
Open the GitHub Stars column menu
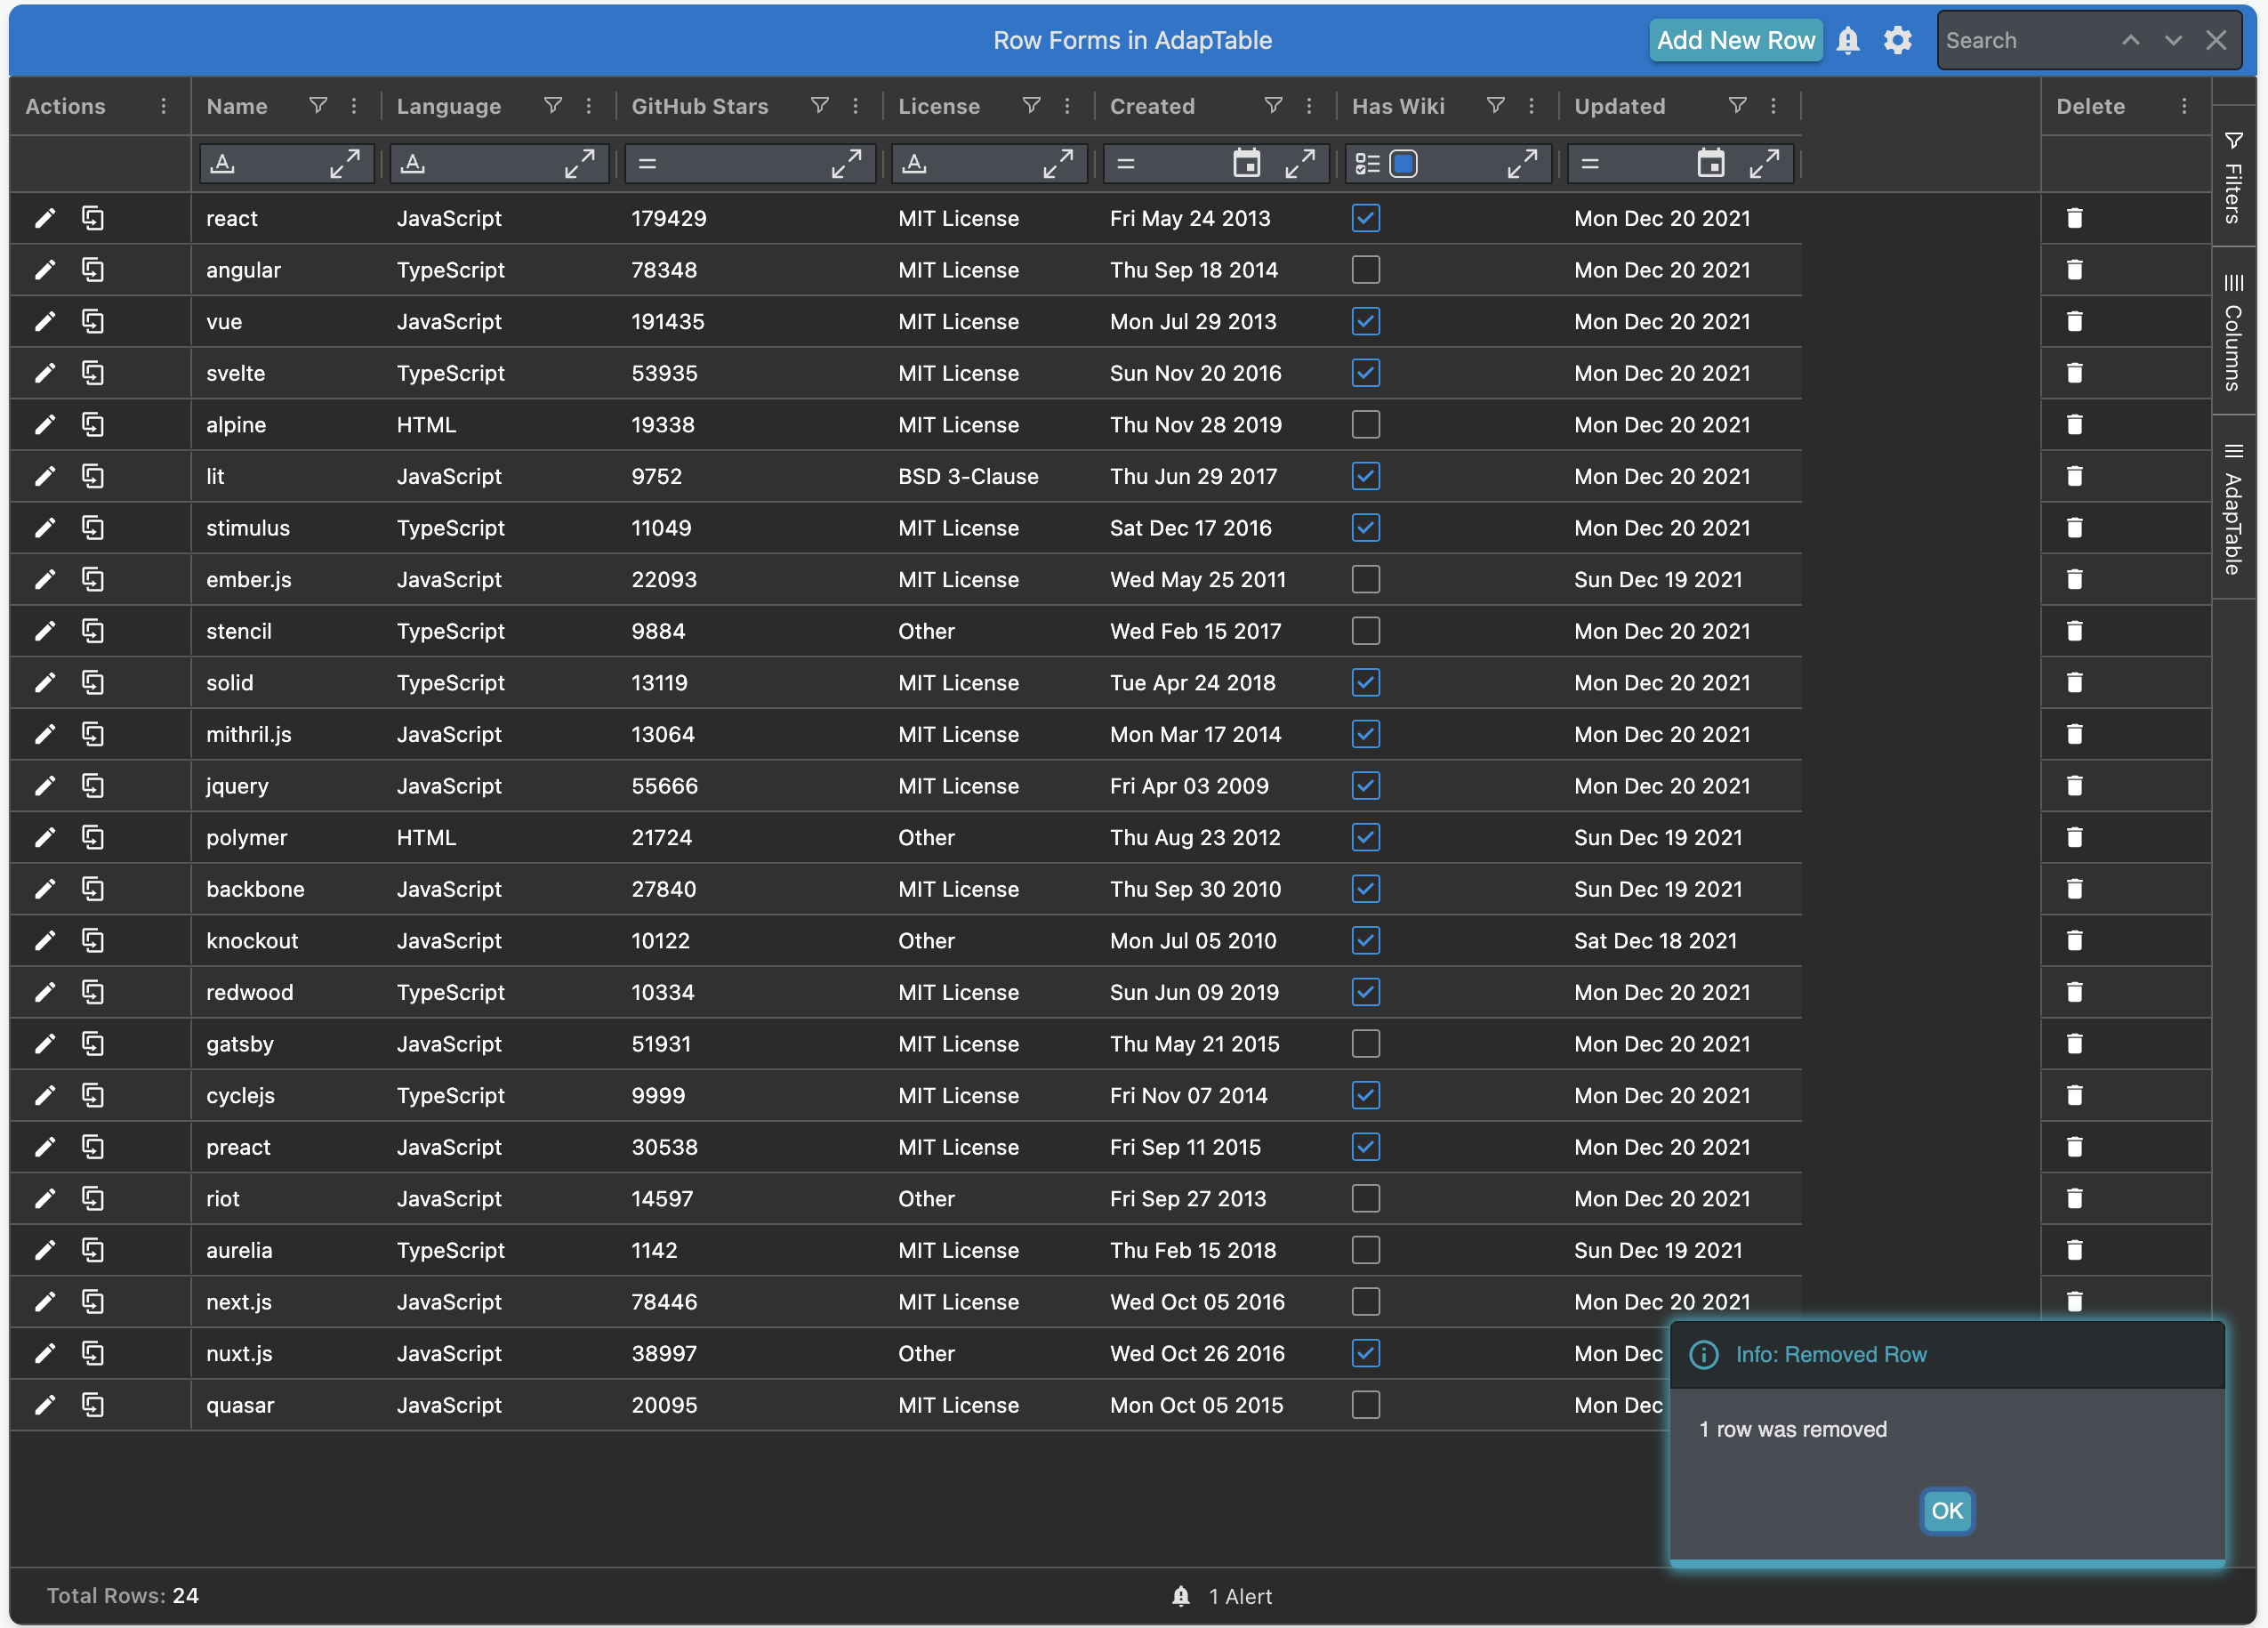[856, 106]
